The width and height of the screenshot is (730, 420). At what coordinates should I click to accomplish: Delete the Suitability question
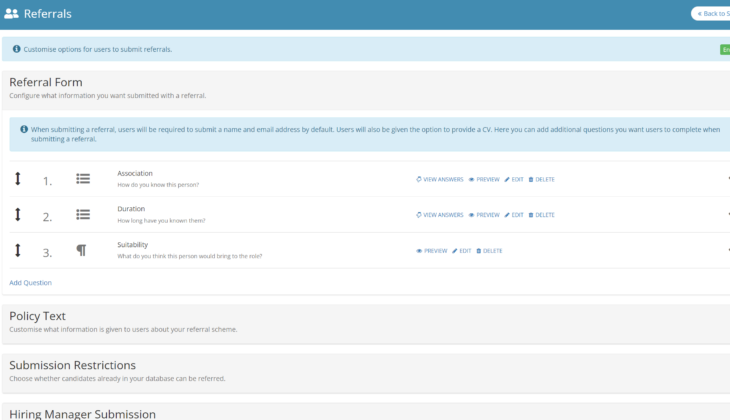(489, 251)
